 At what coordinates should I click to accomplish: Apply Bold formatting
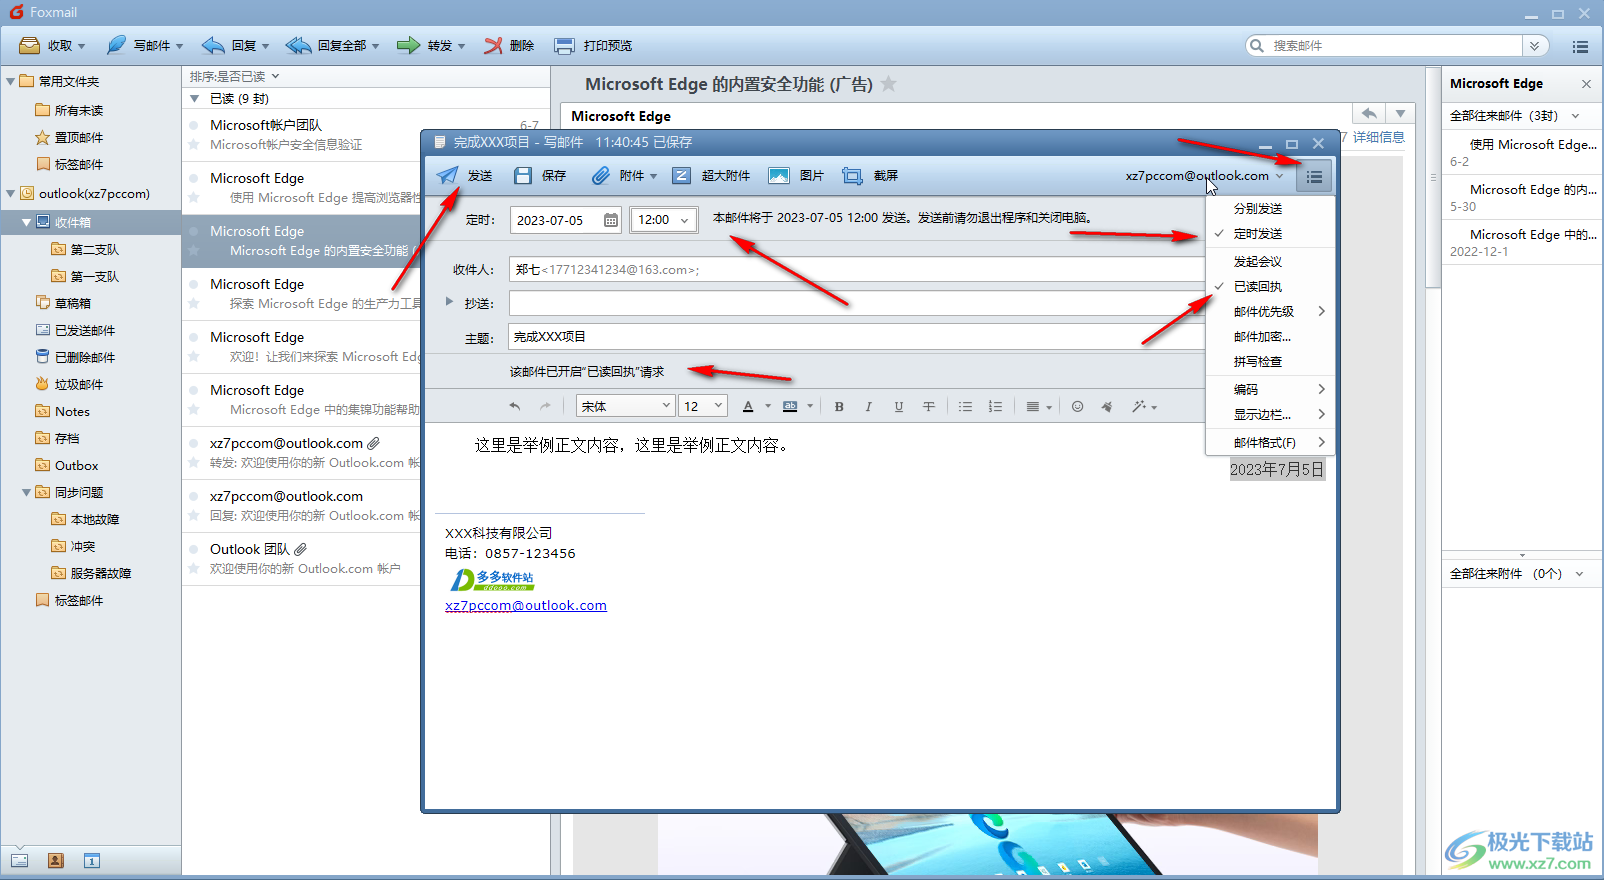[x=839, y=406]
